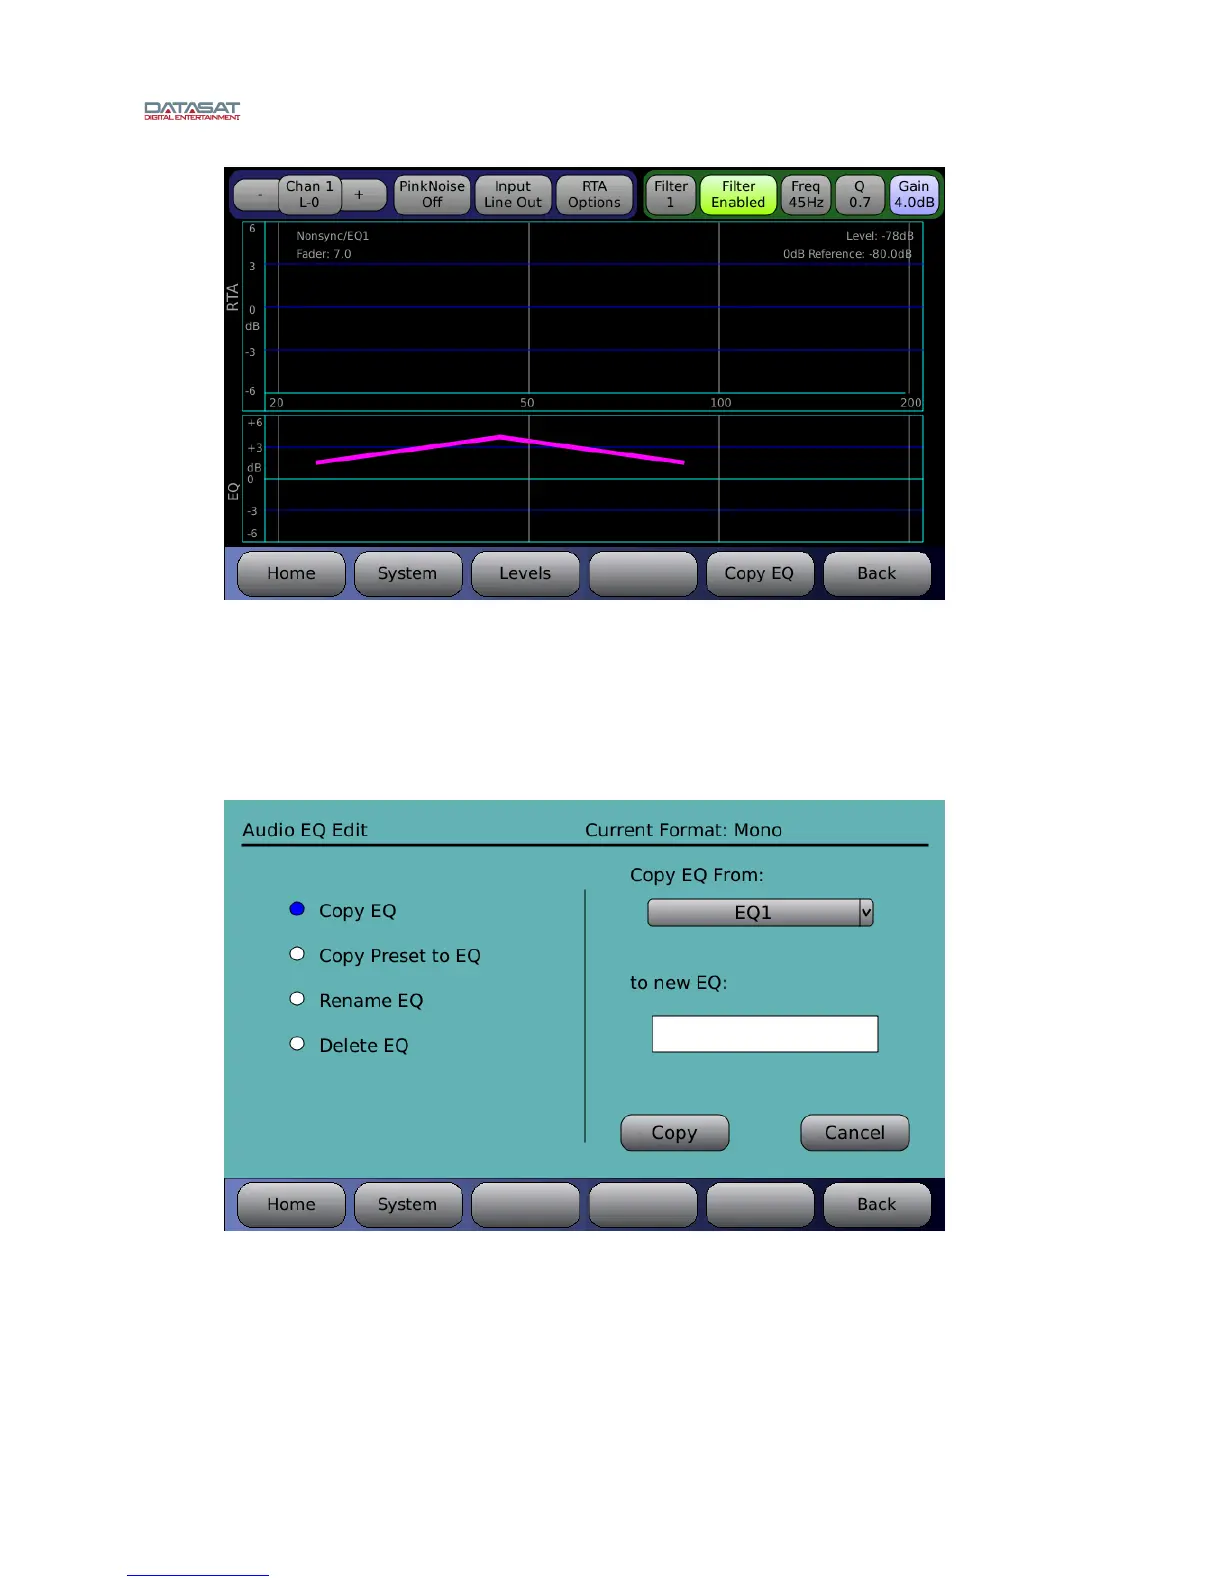Click the Current Format: Mono label
The image size is (1224, 1584).
tap(684, 830)
